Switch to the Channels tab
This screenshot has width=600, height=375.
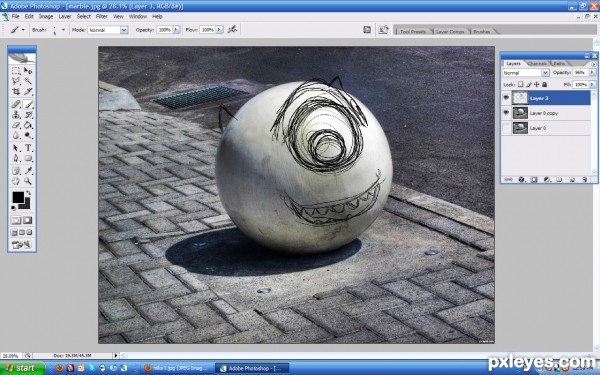tap(537, 64)
